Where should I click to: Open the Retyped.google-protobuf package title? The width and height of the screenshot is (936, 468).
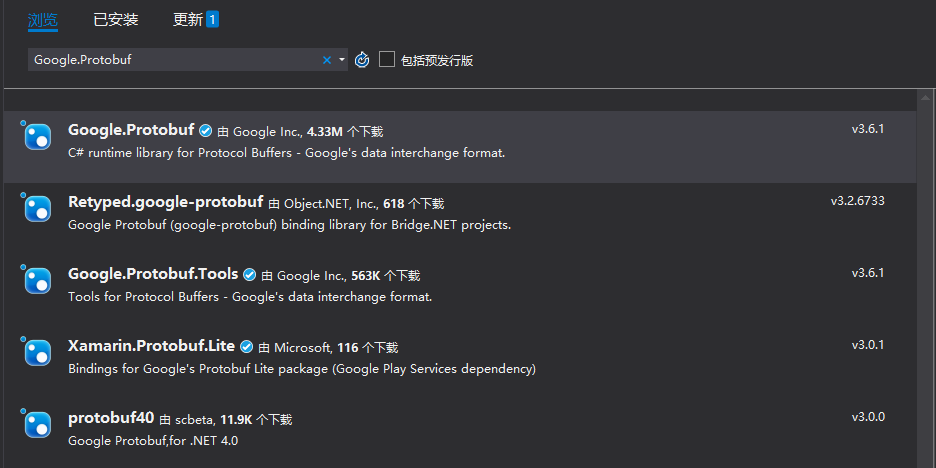[x=166, y=202]
